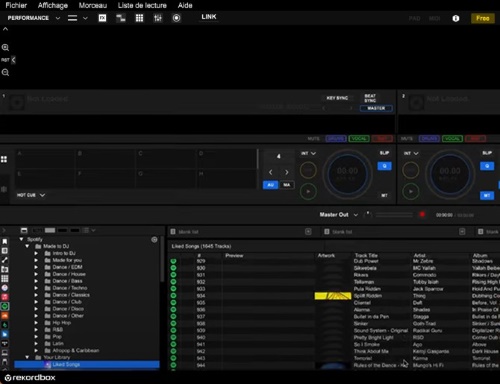Double the loop length with the right arrow
Image resolution: width=500 pixels, height=384 pixels.
287,172
